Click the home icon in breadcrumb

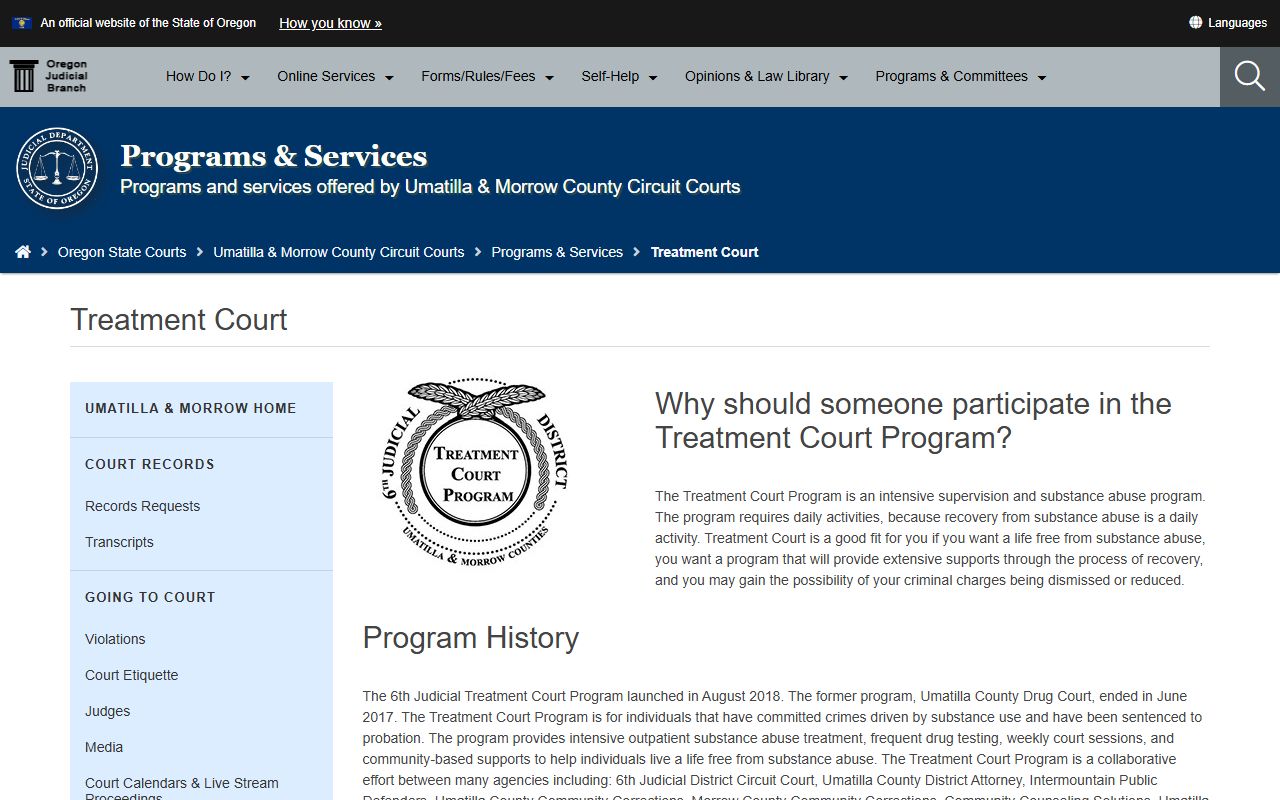click(23, 252)
